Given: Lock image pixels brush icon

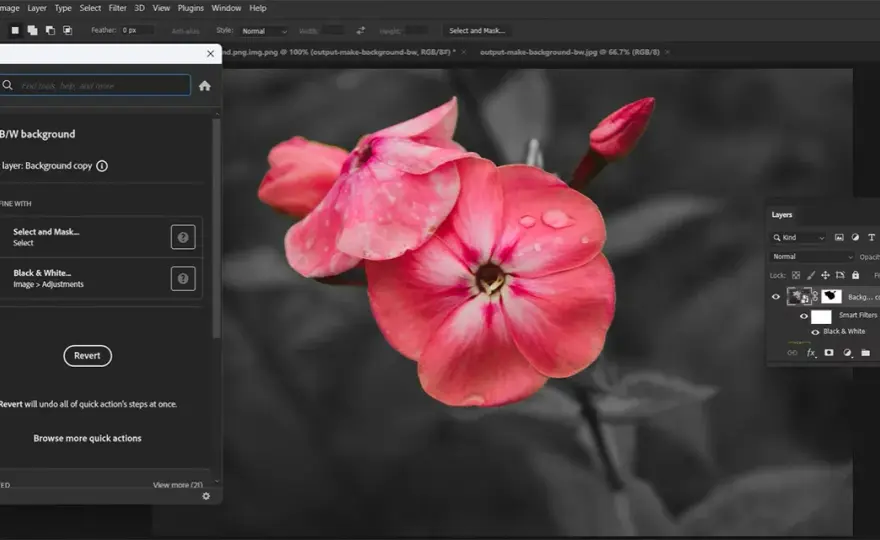Looking at the screenshot, I should click(x=810, y=275).
